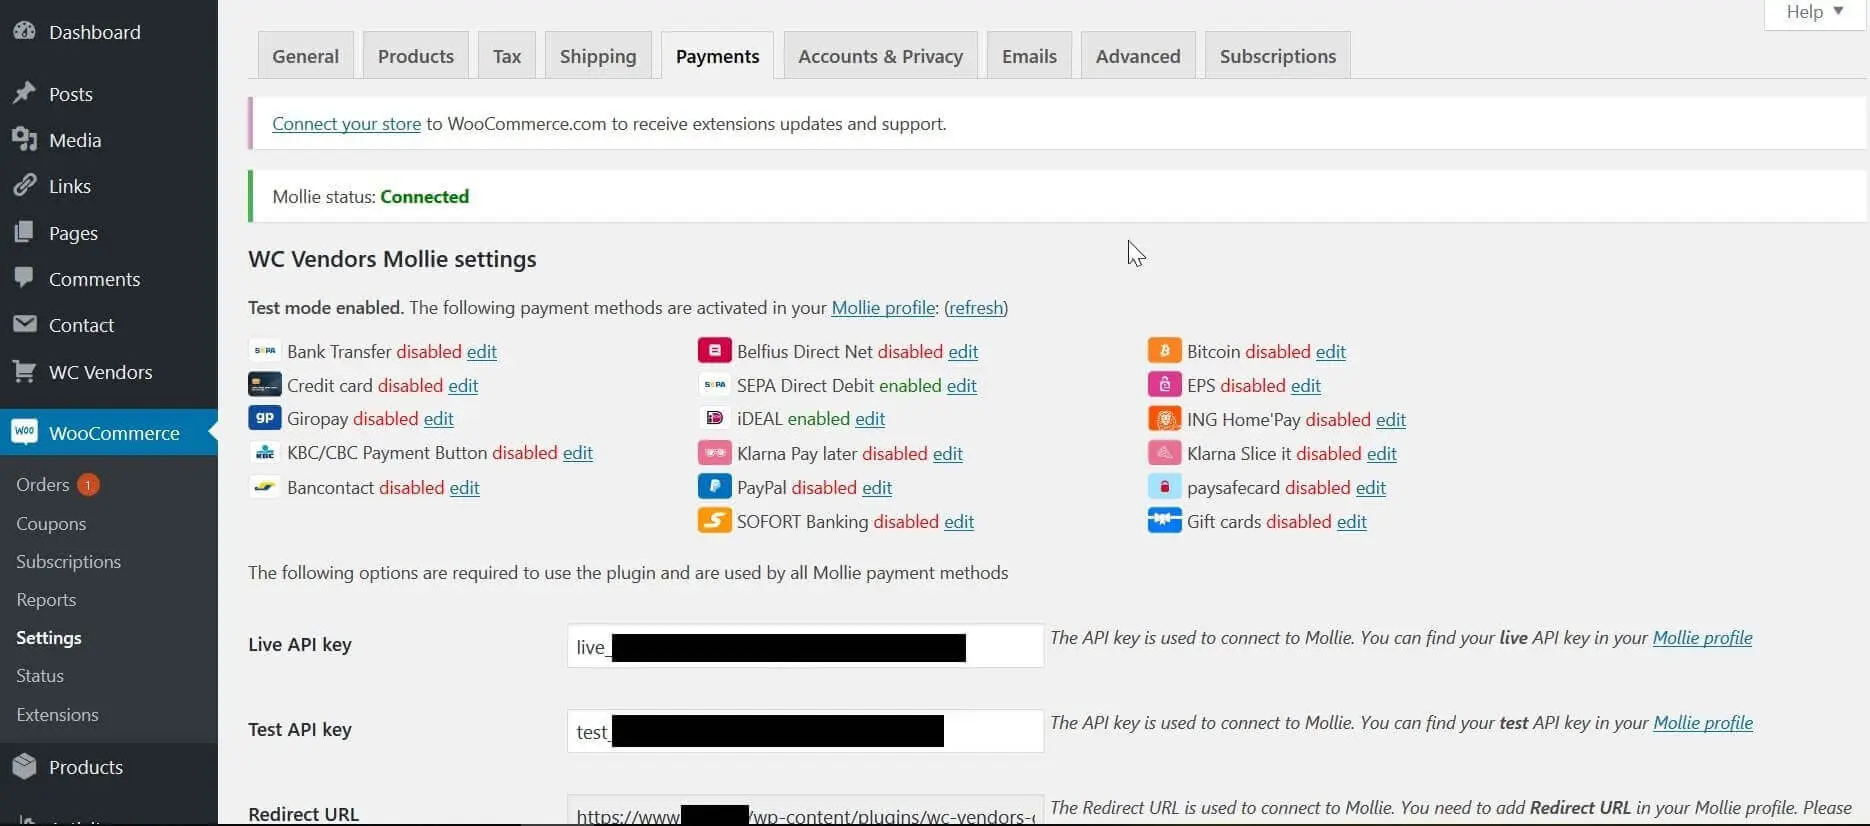Viewport: 1870px width, 826px height.
Task: Open Mollie profile link beside Test API key
Action: [x=1703, y=723]
